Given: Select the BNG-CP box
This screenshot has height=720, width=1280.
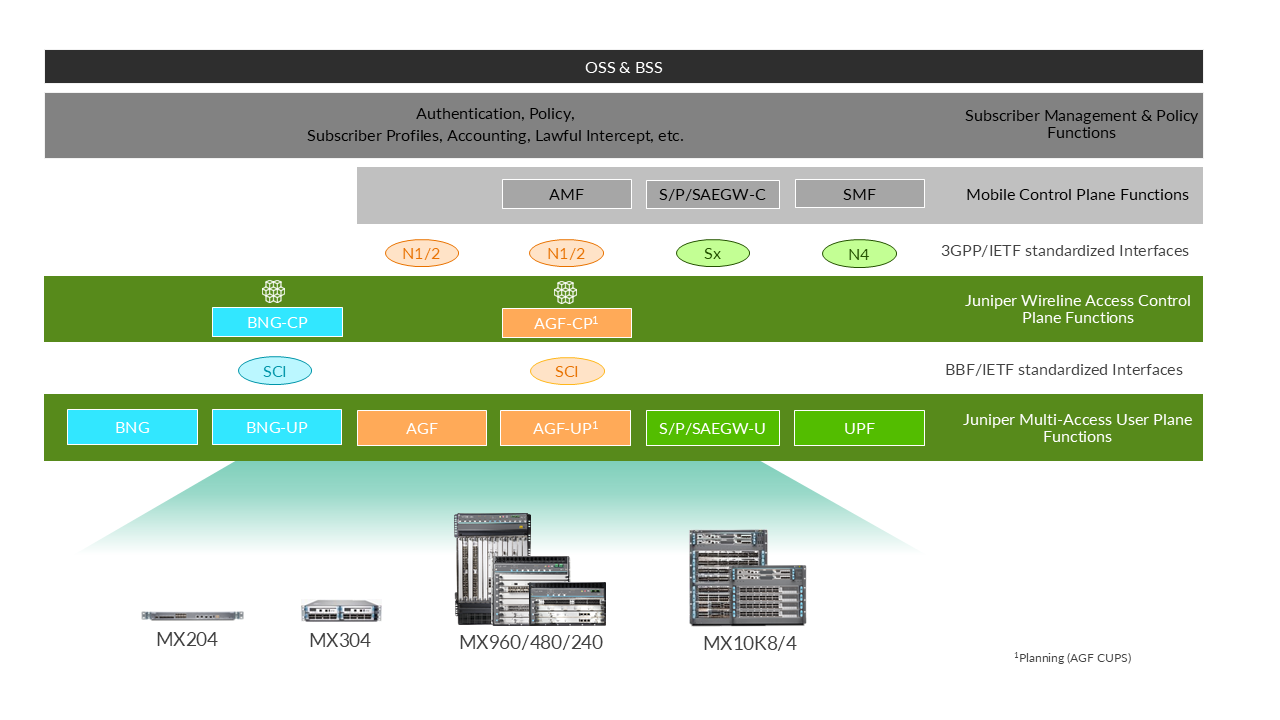Looking at the screenshot, I should coord(277,322).
